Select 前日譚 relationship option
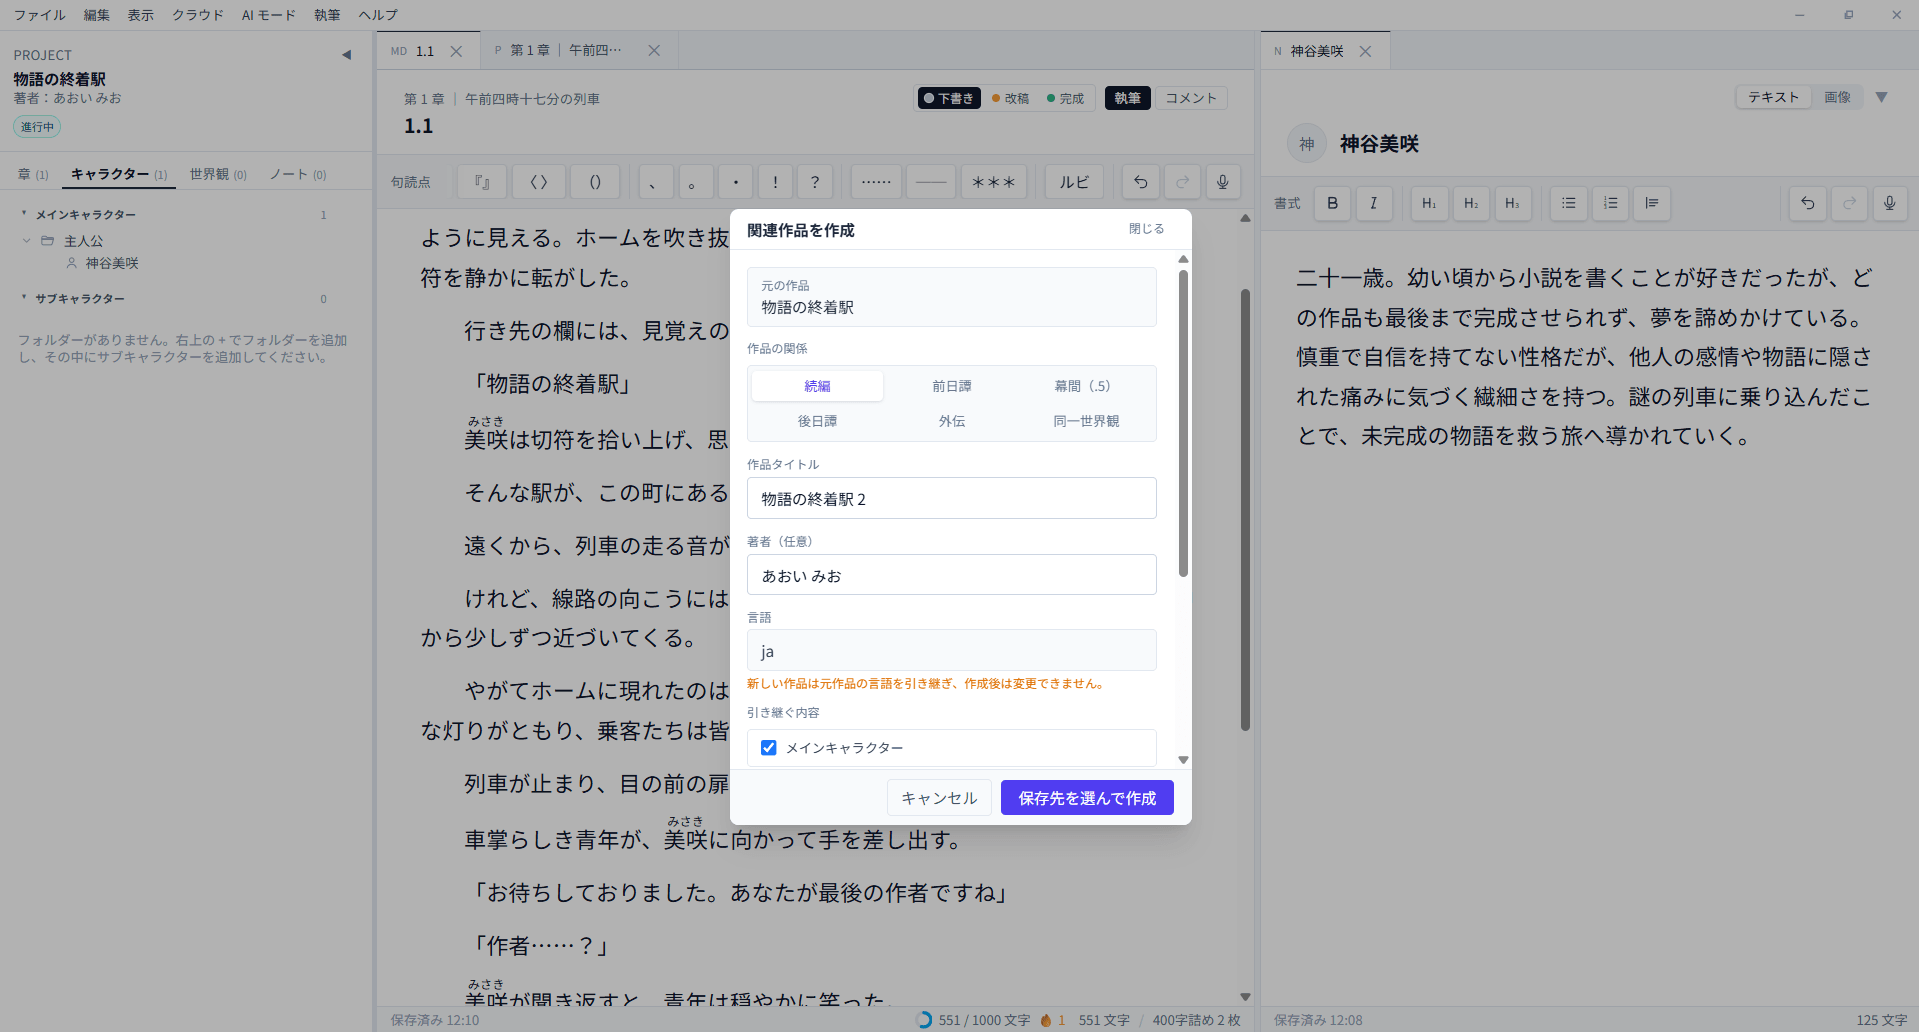1919x1032 pixels. click(952, 386)
